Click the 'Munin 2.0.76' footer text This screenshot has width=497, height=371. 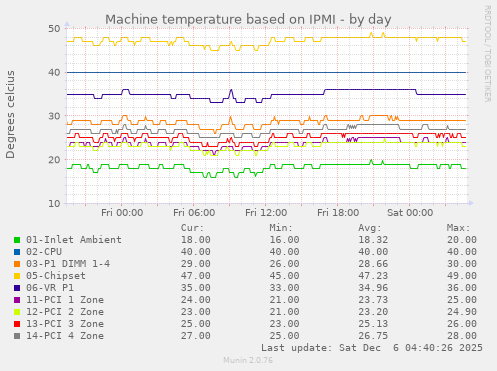[x=248, y=360]
